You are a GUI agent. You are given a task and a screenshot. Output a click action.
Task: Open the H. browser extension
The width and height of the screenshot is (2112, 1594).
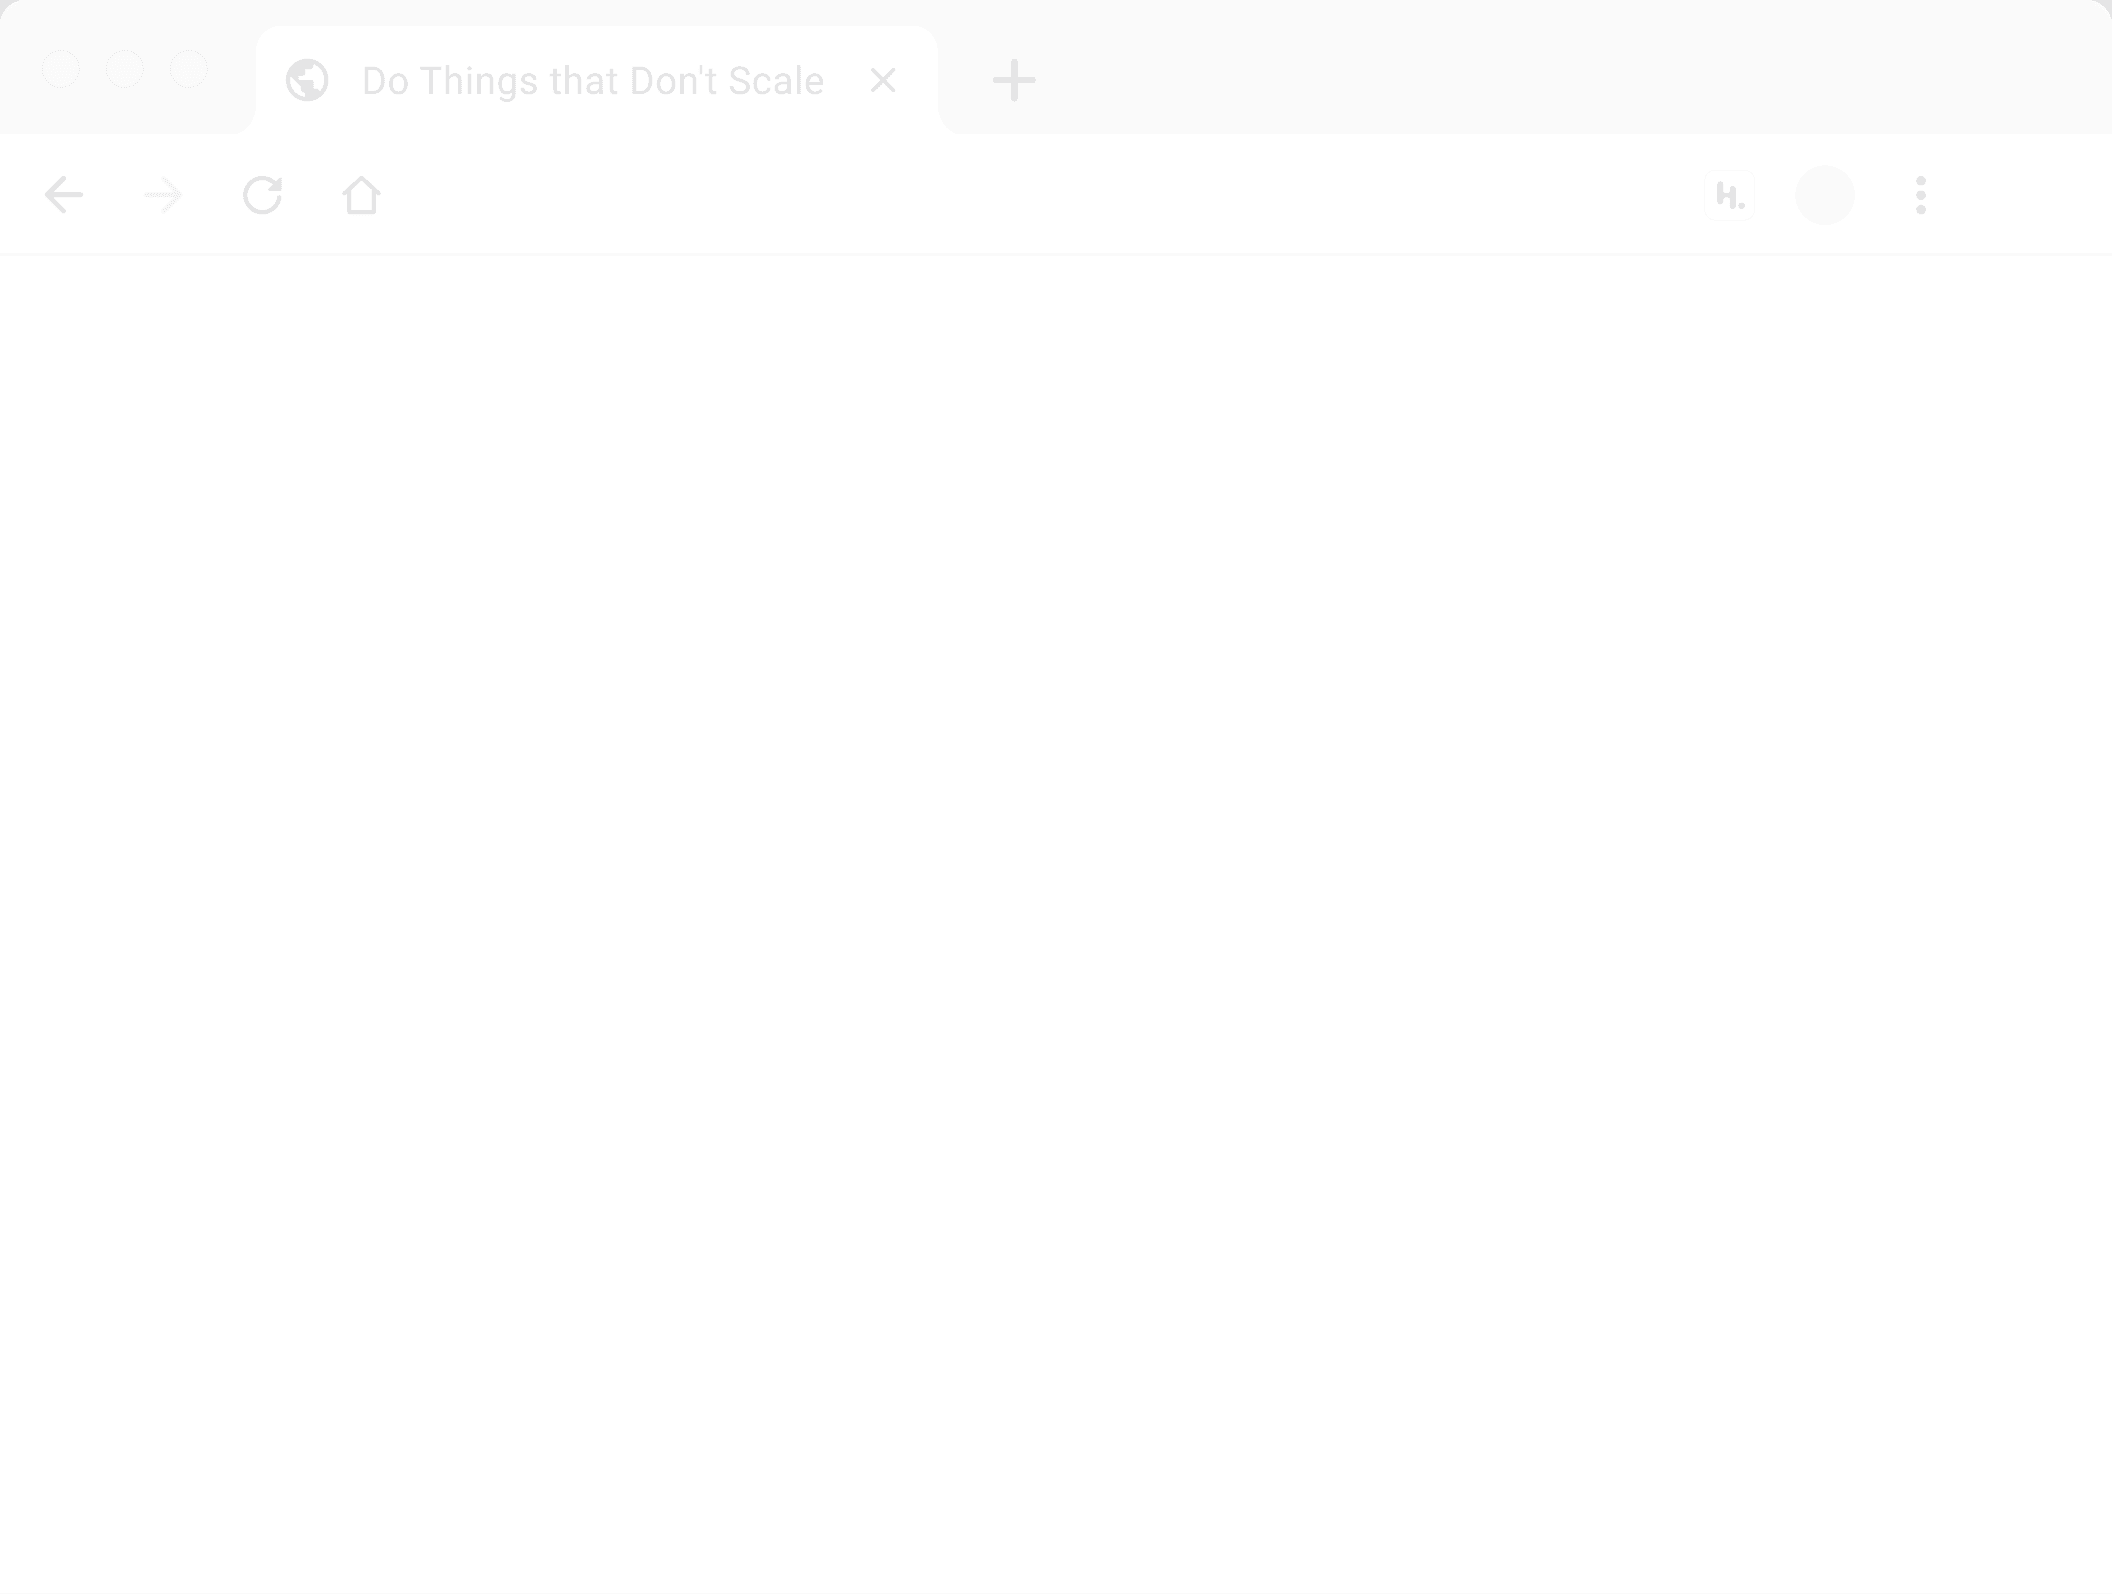(1729, 195)
